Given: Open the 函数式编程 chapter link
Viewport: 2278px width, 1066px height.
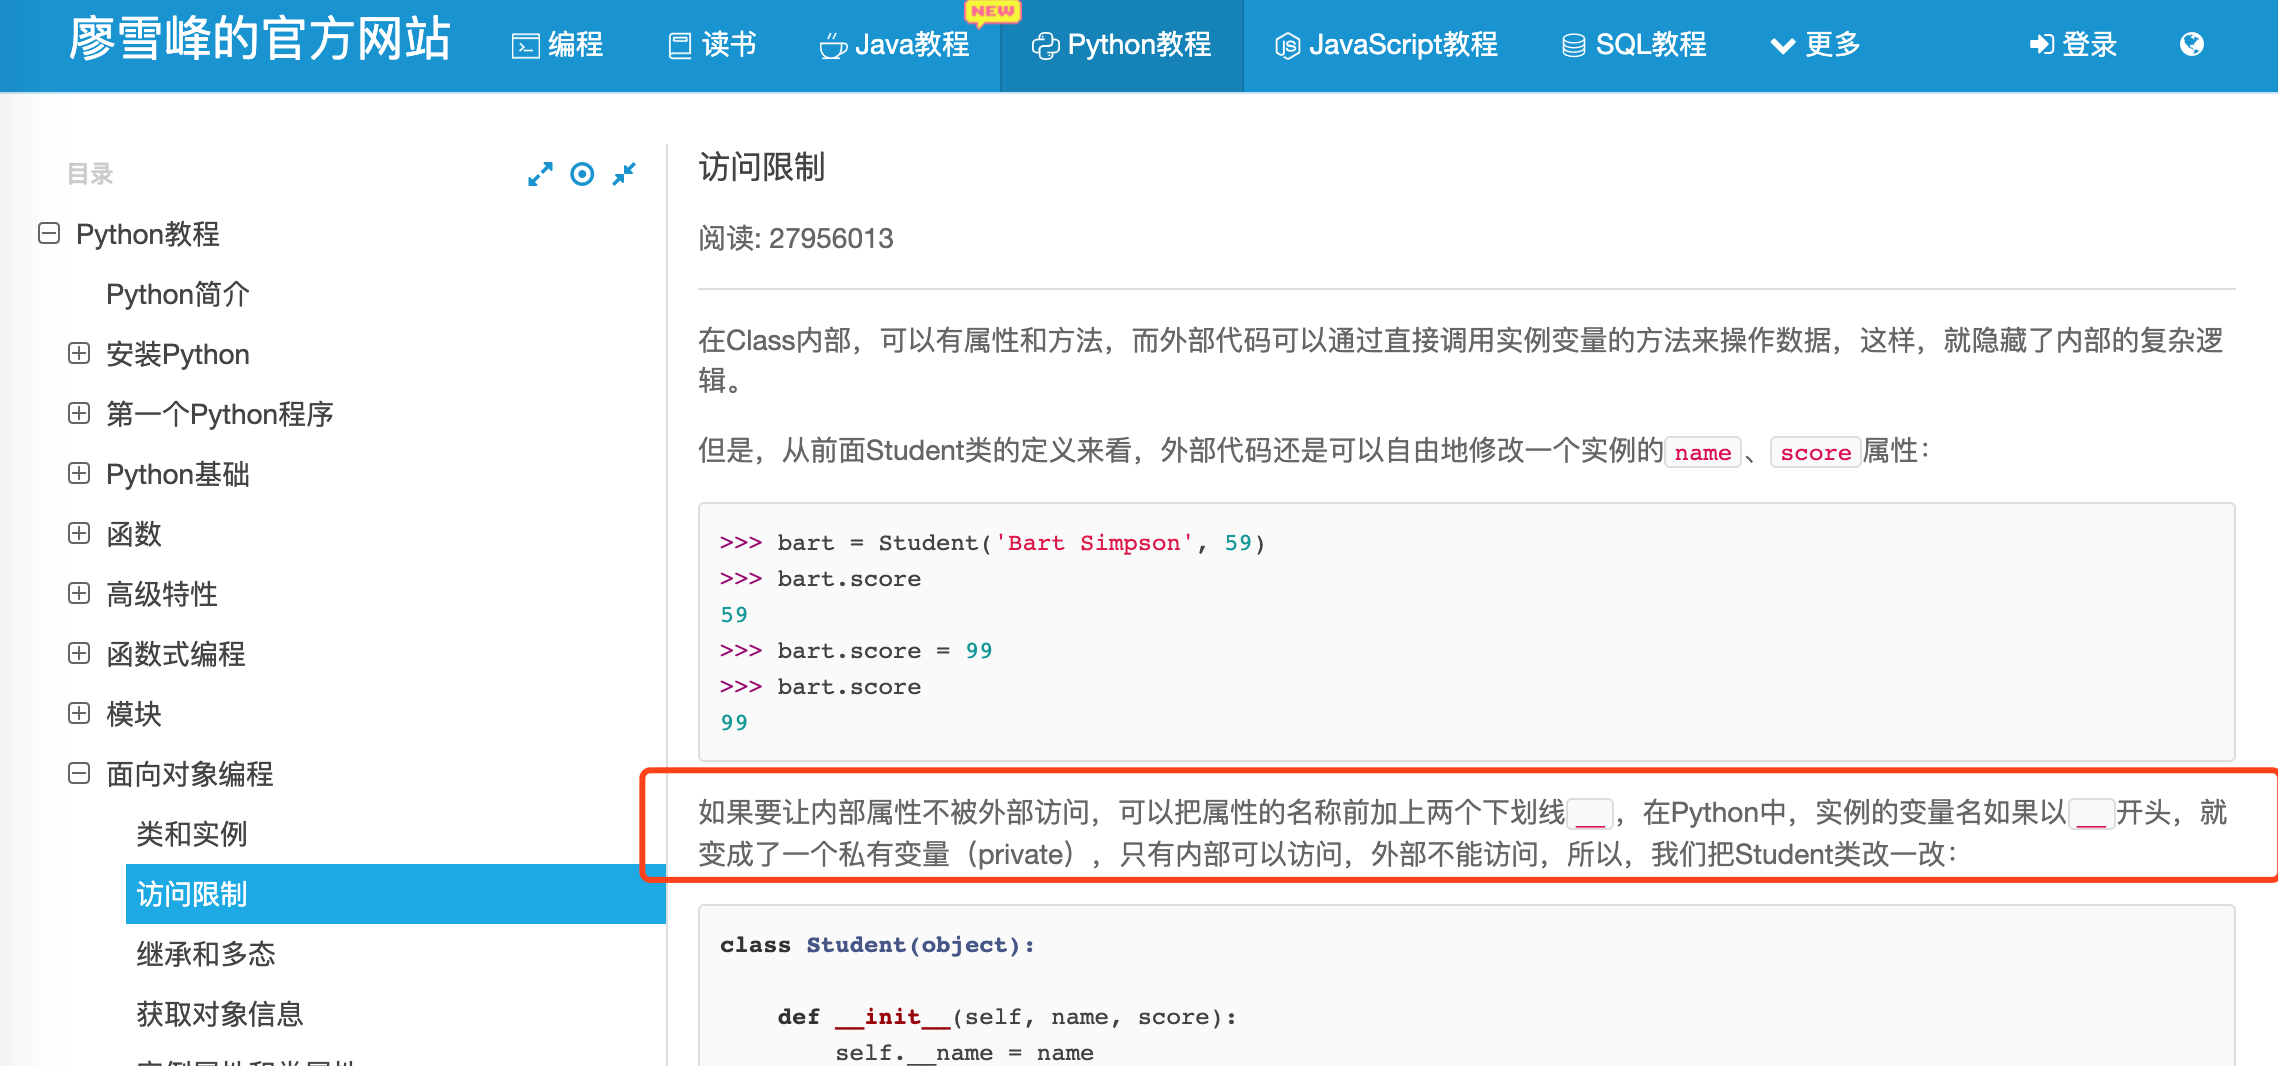Looking at the screenshot, I should (x=176, y=654).
